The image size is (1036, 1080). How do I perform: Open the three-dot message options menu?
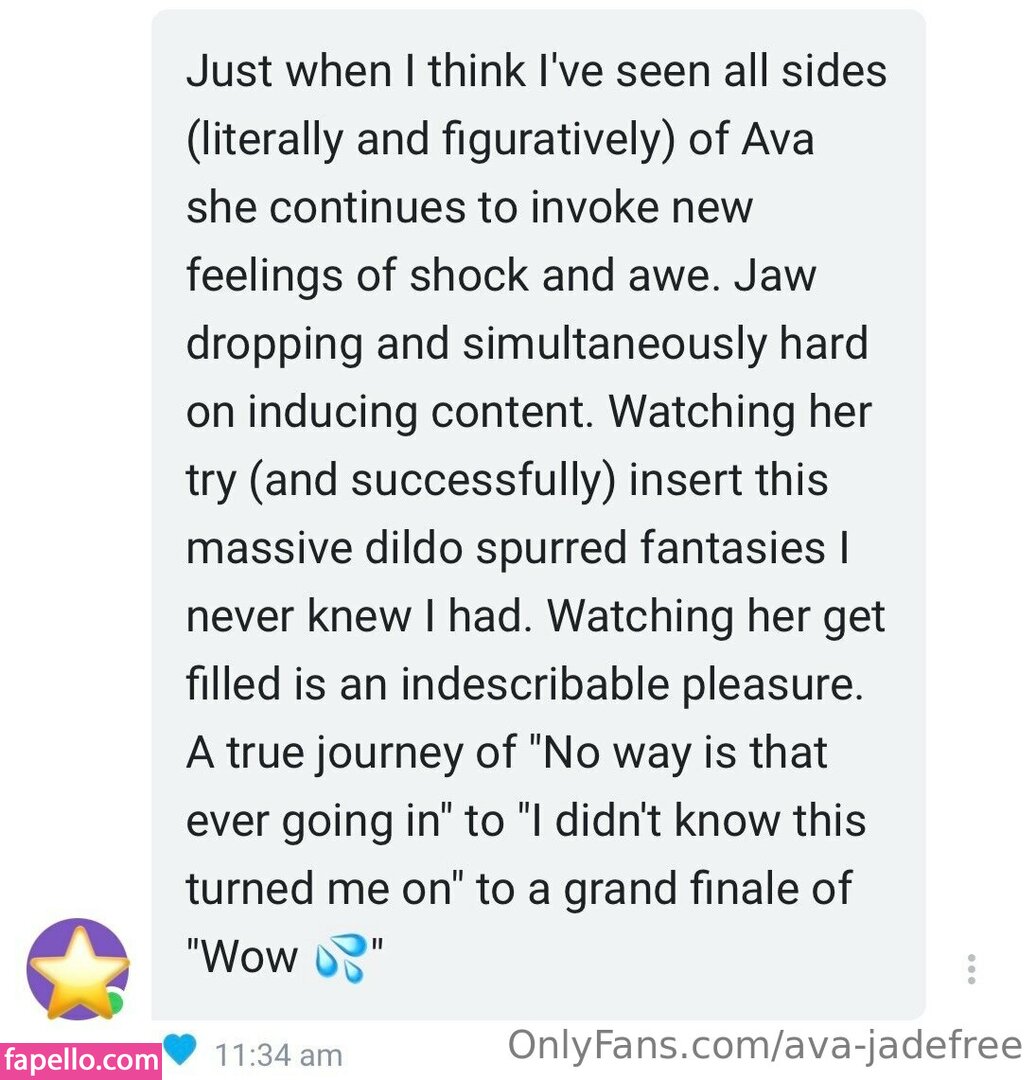pyautogui.click(x=971, y=969)
